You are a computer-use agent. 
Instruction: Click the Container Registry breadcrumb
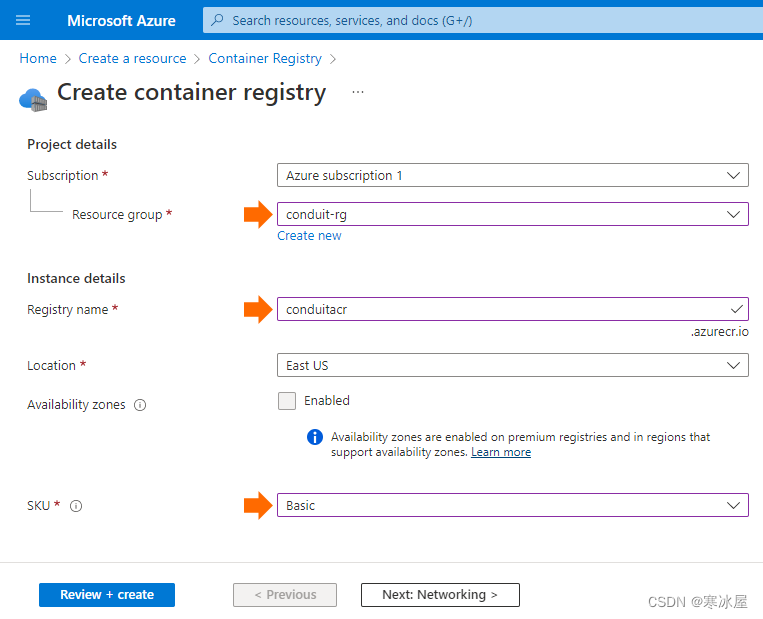(265, 59)
